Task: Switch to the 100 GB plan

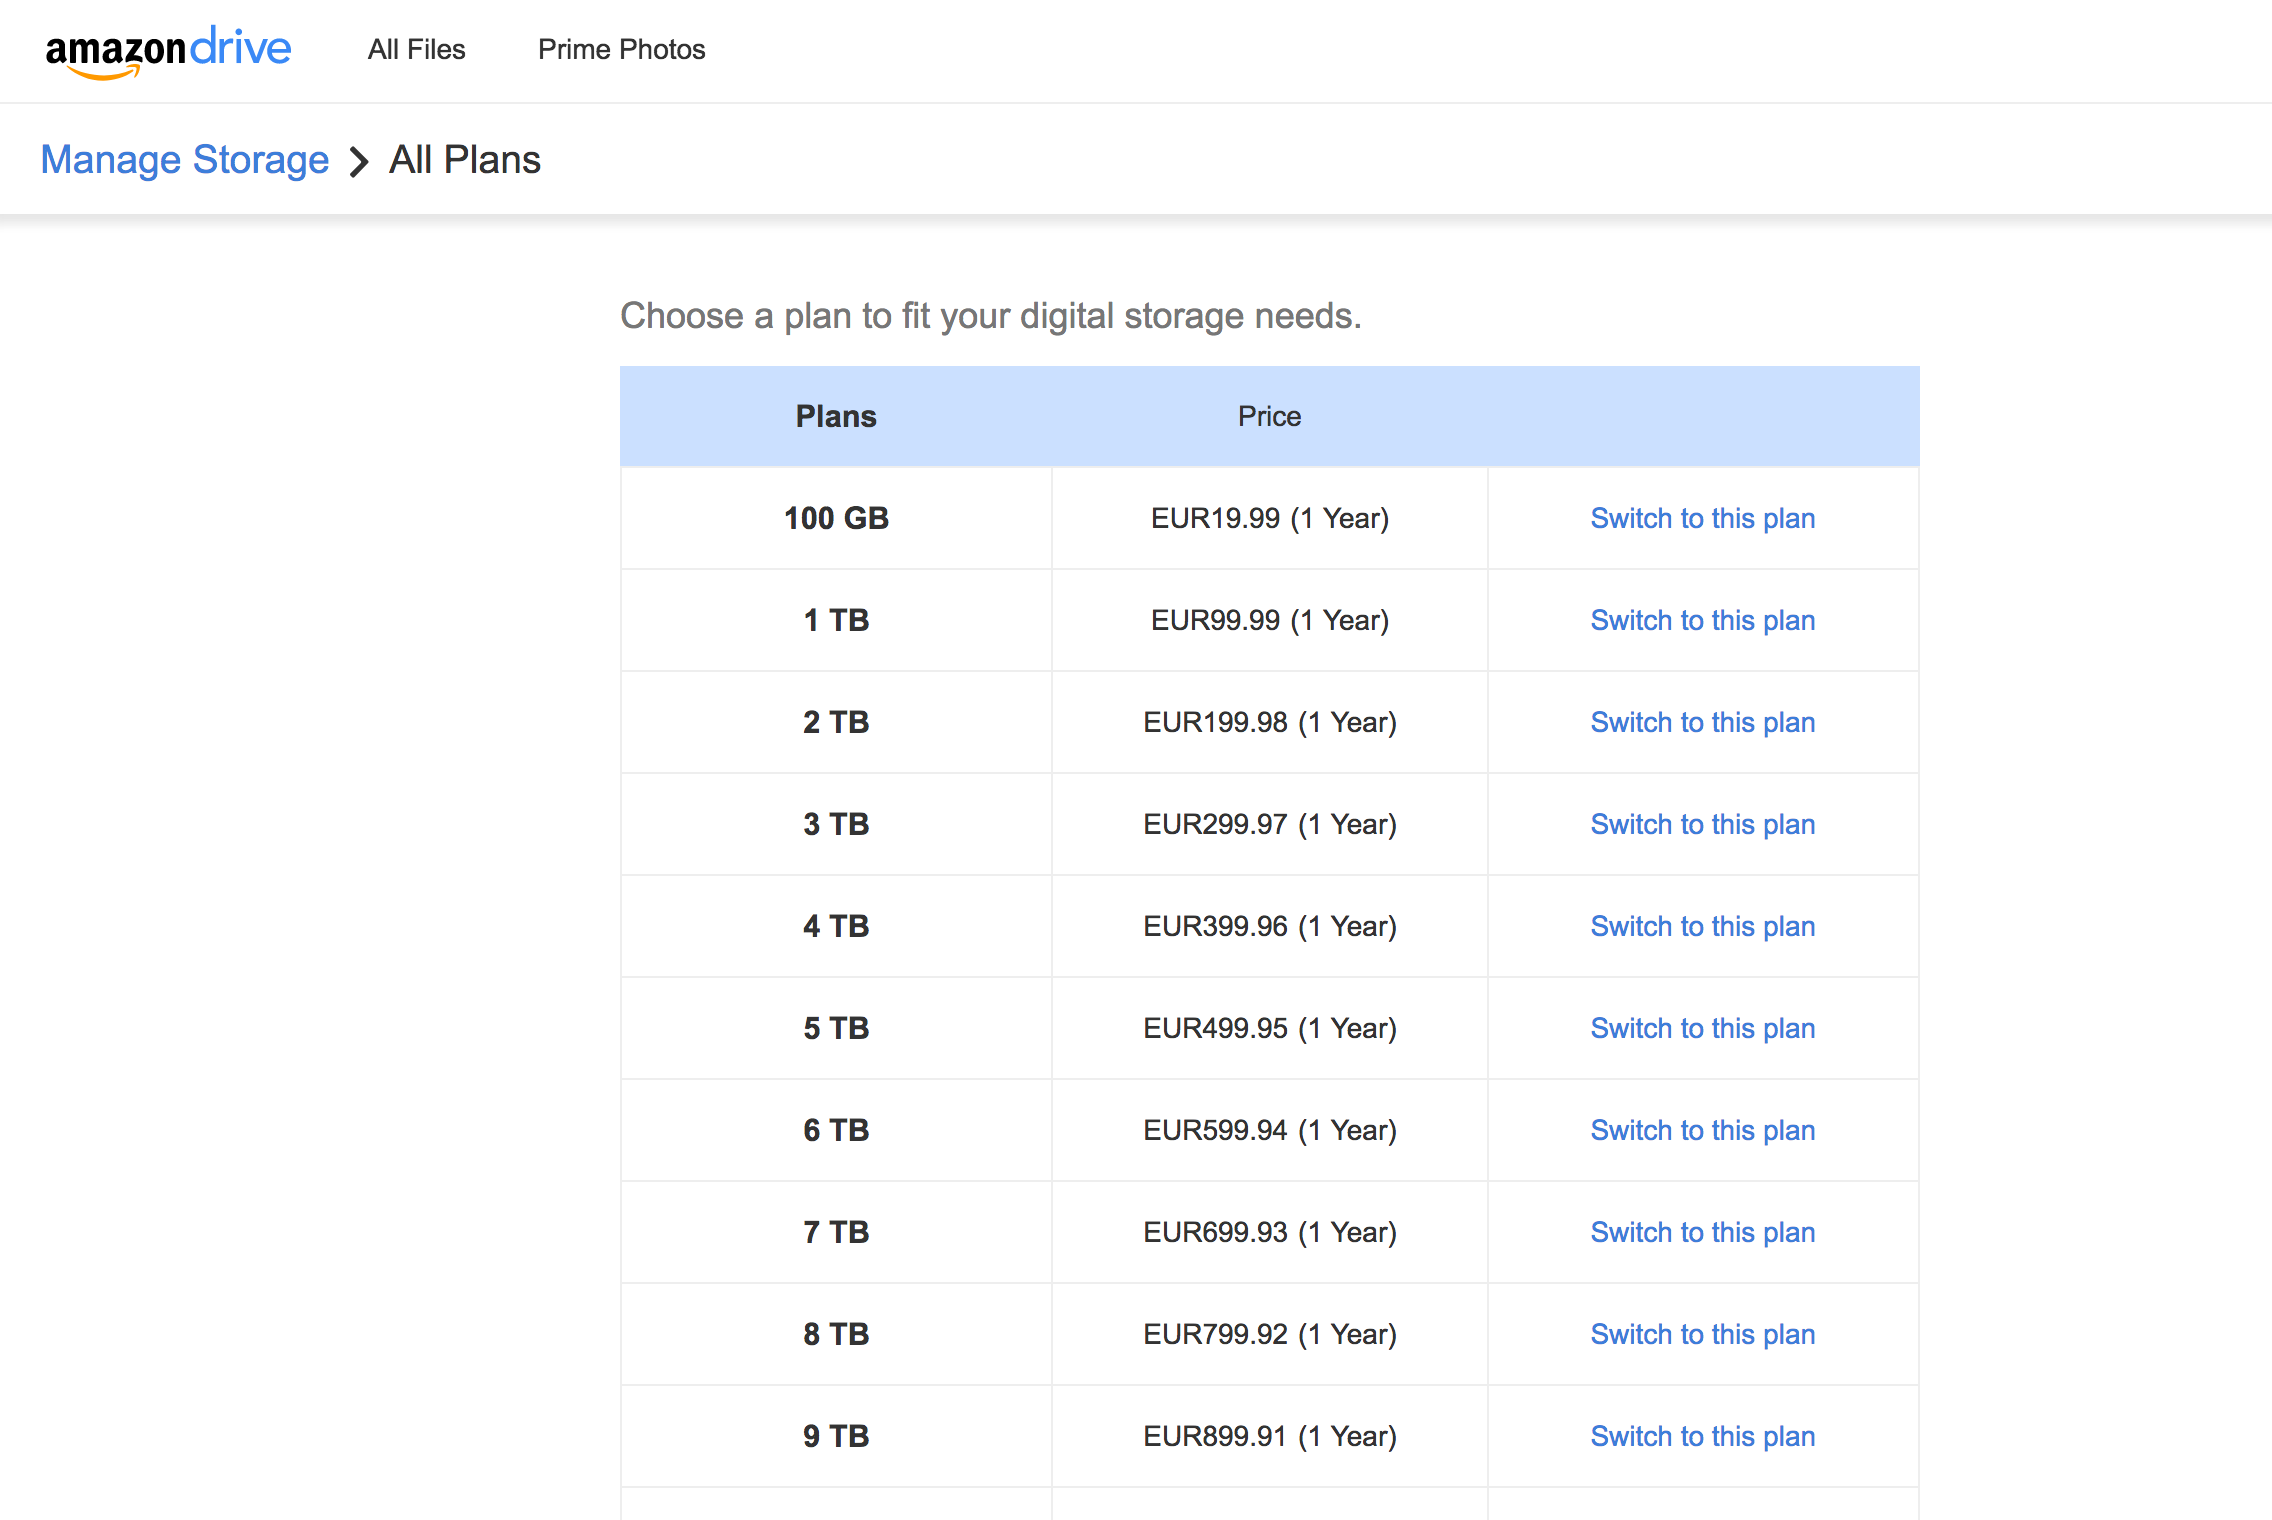Action: click(1702, 518)
